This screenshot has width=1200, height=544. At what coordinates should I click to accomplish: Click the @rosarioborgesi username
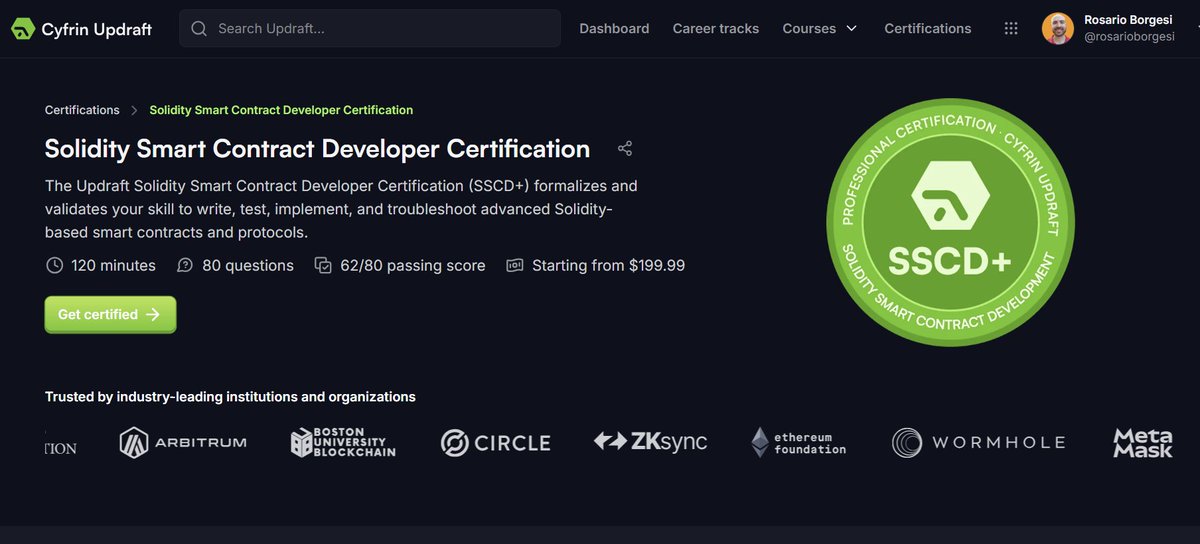click(1130, 38)
